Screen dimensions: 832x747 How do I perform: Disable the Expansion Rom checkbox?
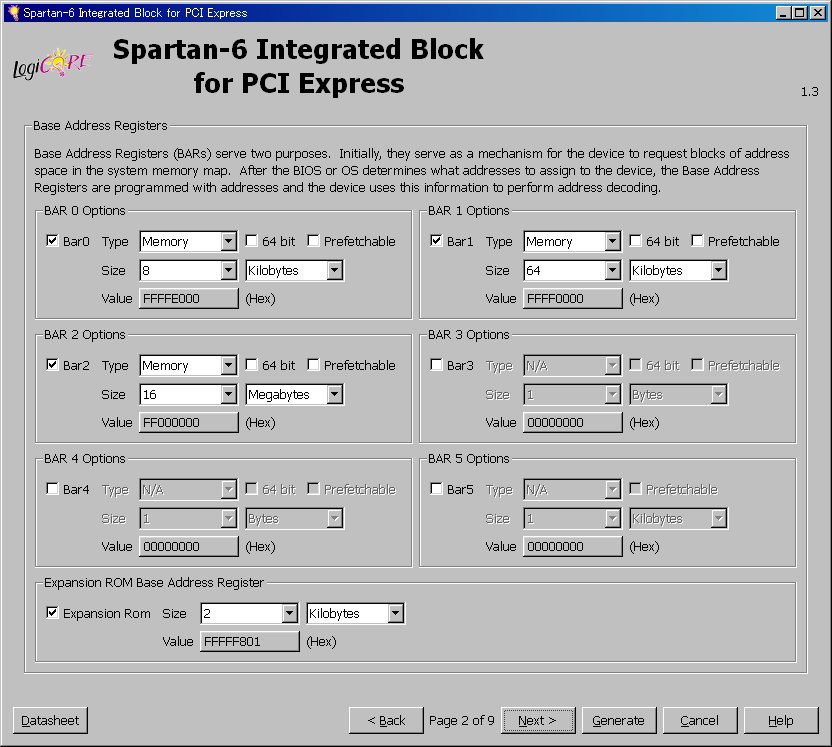[53, 613]
